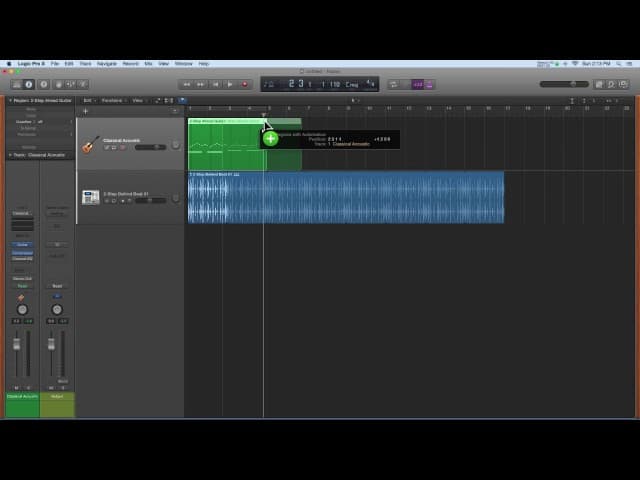Image resolution: width=640 pixels, height=480 pixels.
Task: Click the Forward transport button
Action: [x=201, y=84]
